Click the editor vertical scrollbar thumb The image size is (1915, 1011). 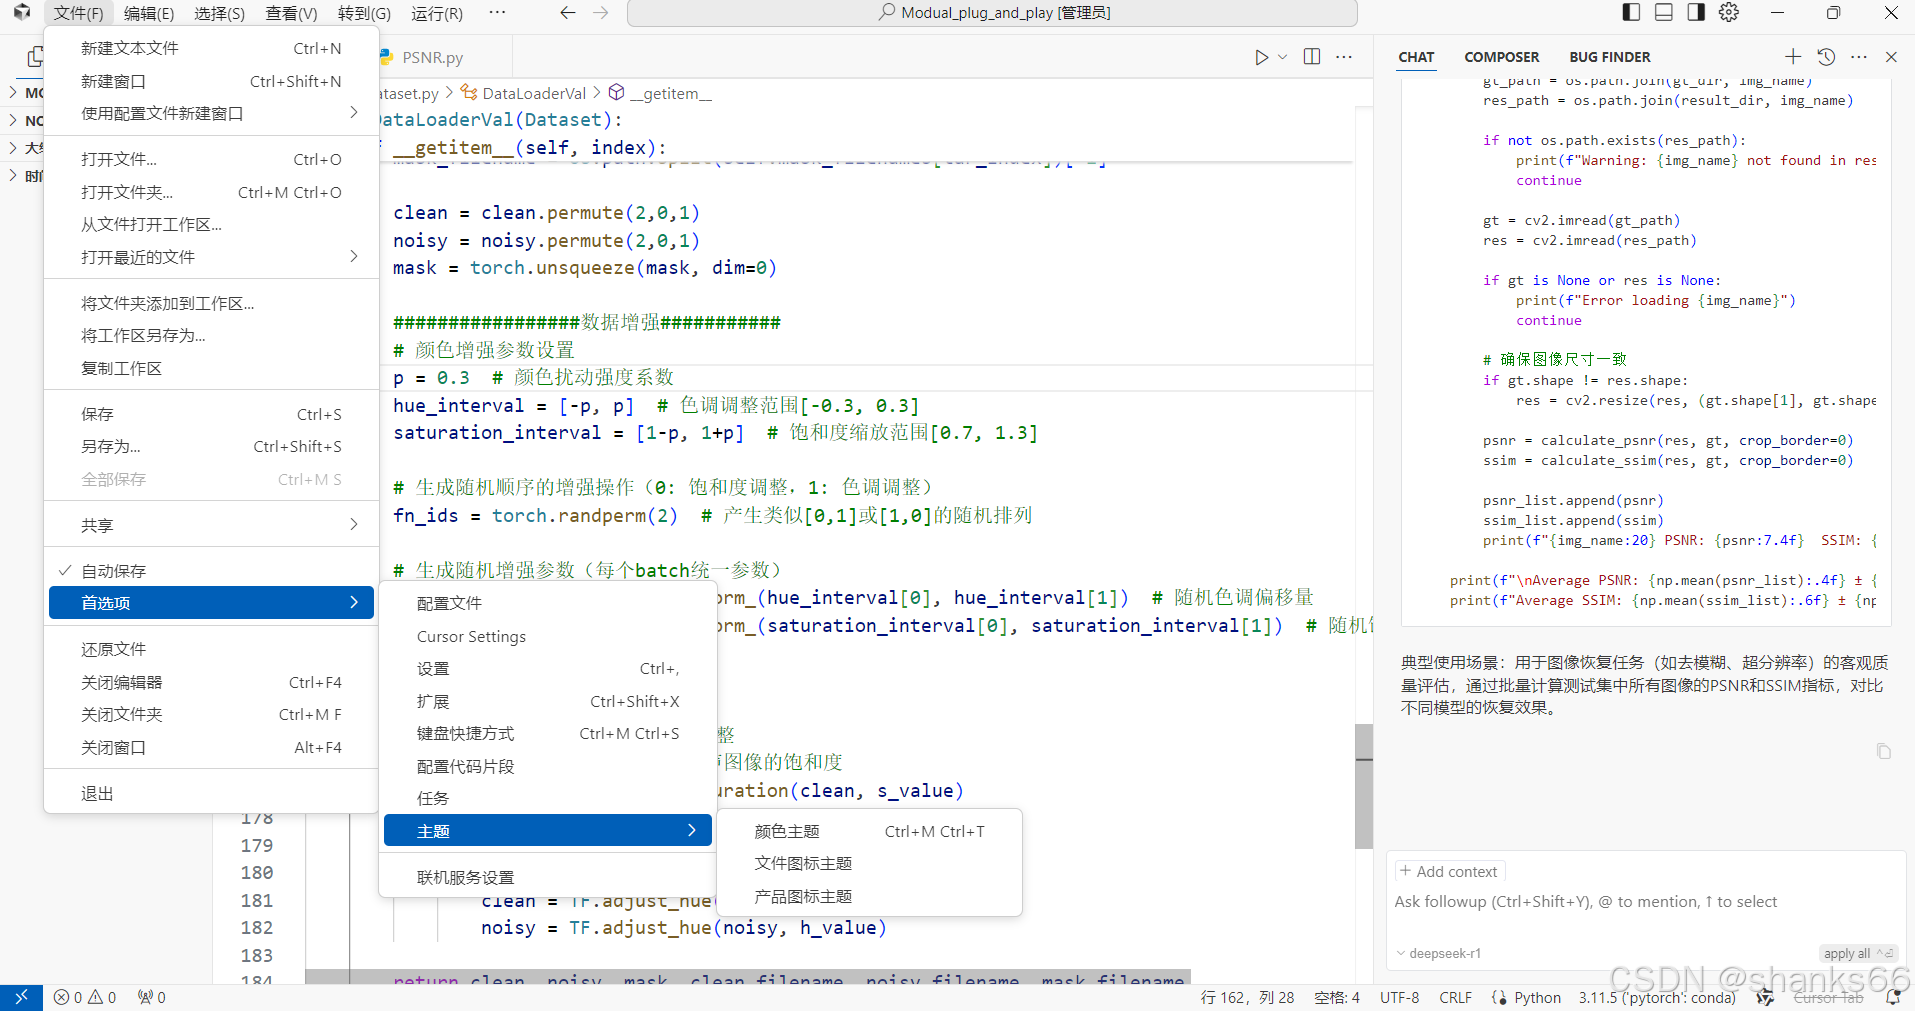(1364, 786)
